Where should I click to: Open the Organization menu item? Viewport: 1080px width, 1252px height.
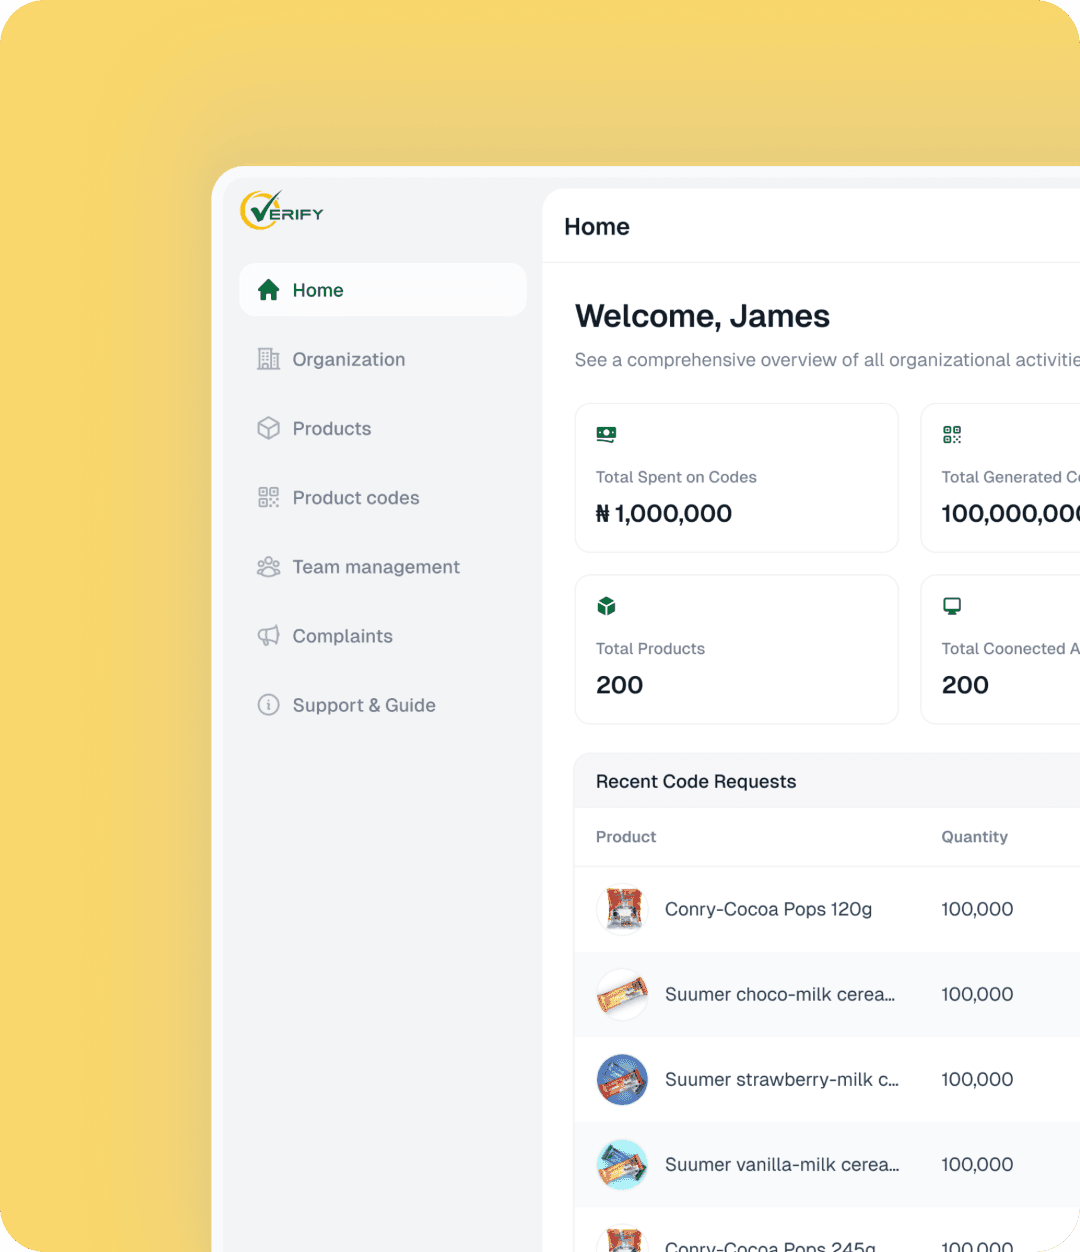348,359
